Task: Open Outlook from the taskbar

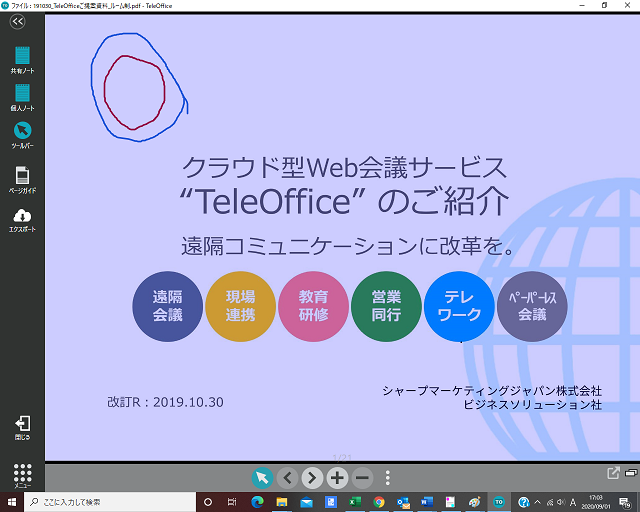Action: click(x=403, y=502)
